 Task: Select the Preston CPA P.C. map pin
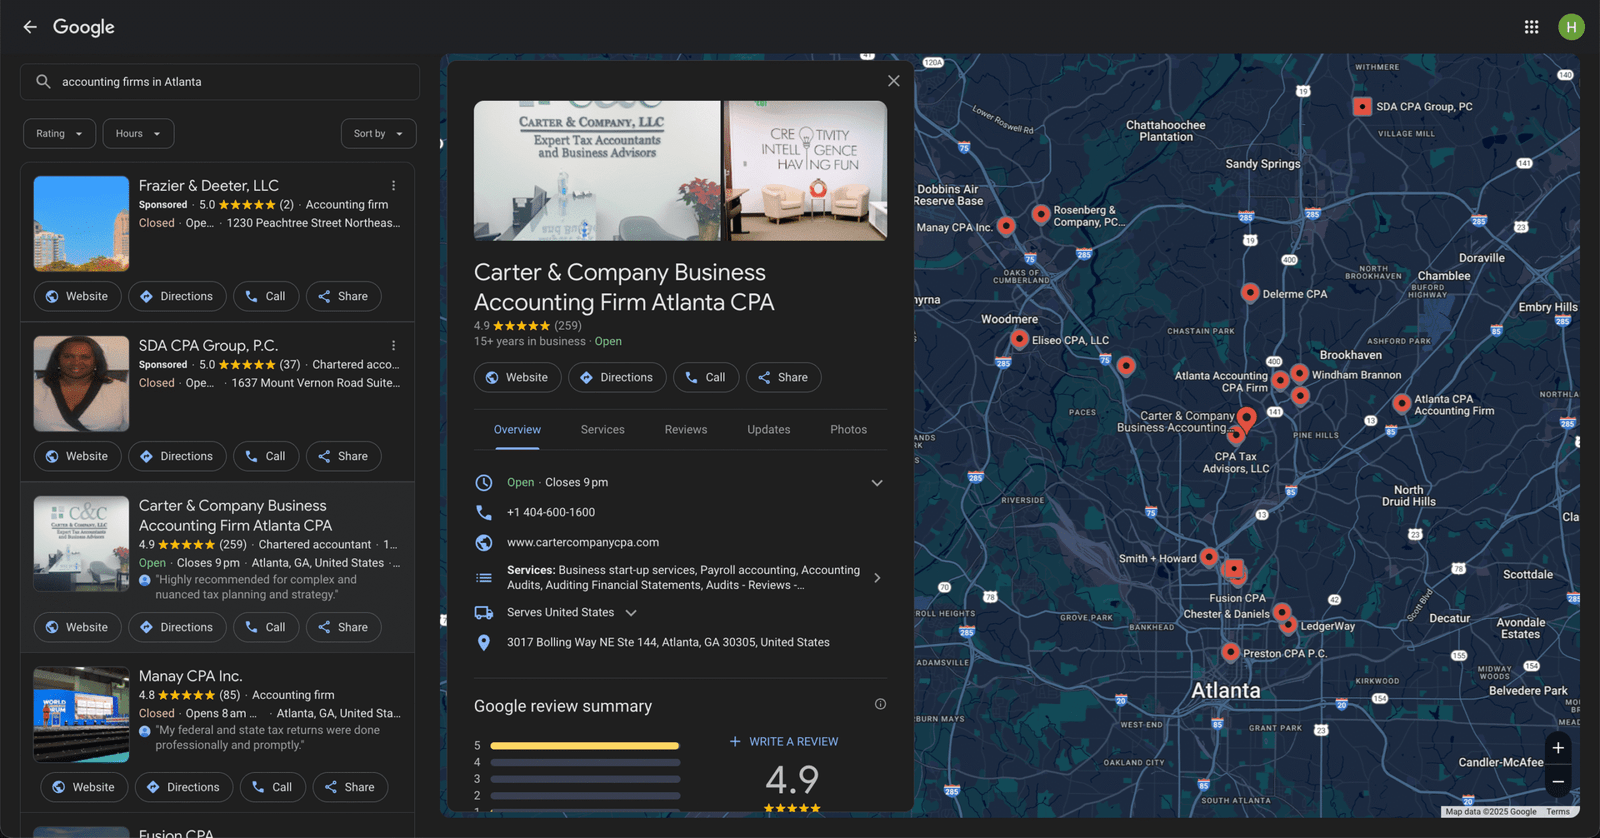(x=1231, y=652)
